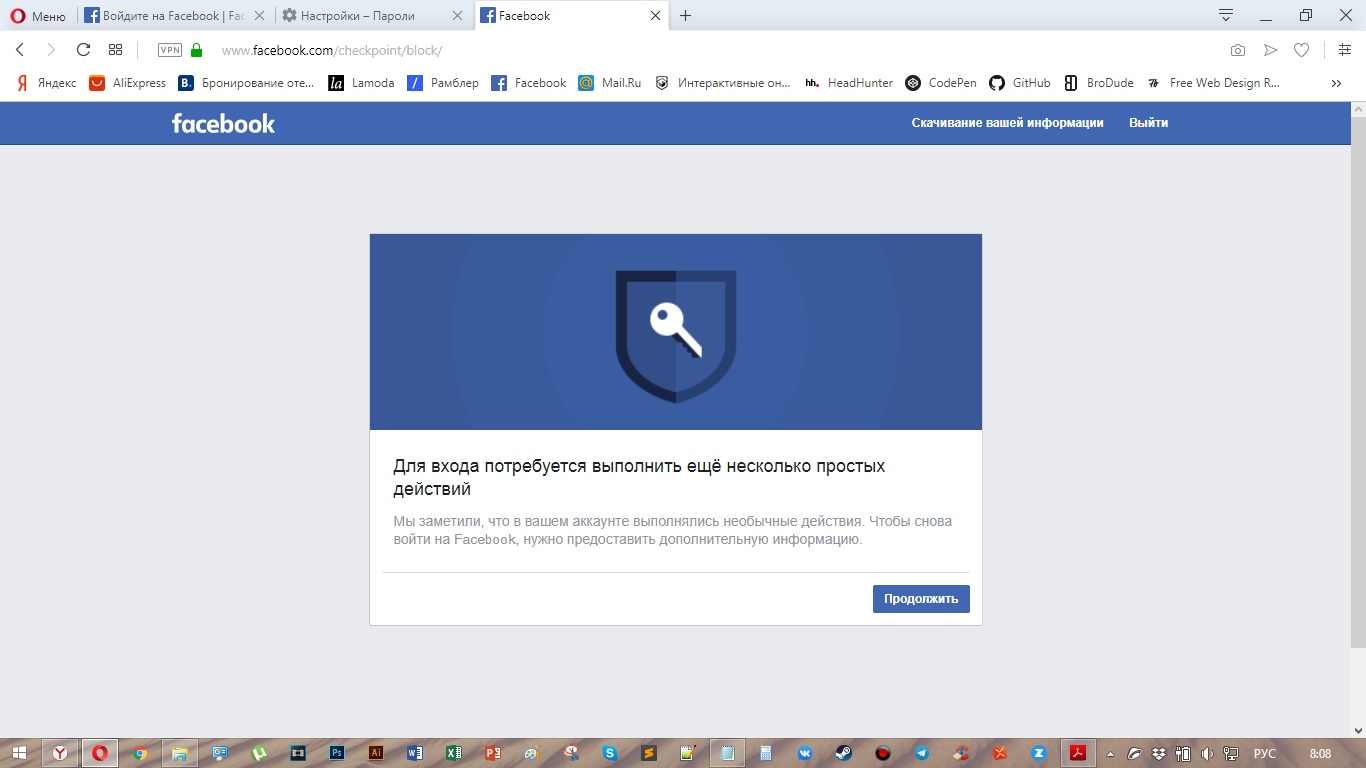
Task: Open Steam from the taskbar
Action: 844,753
